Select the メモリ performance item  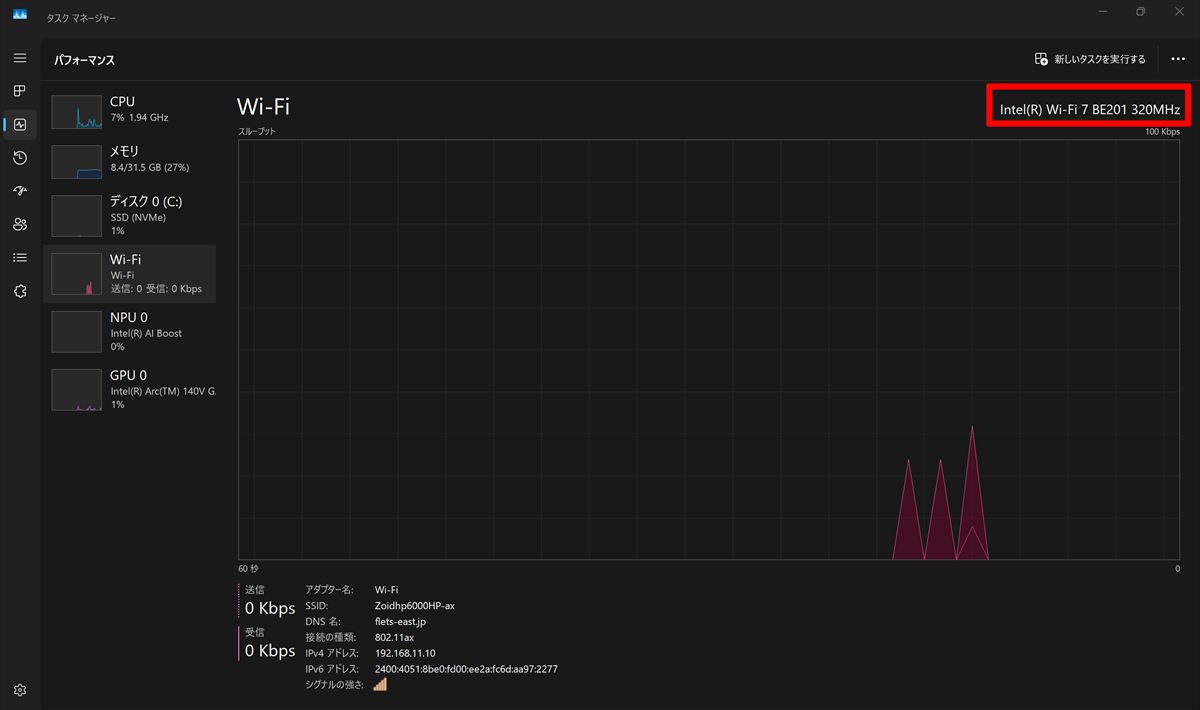click(x=129, y=161)
